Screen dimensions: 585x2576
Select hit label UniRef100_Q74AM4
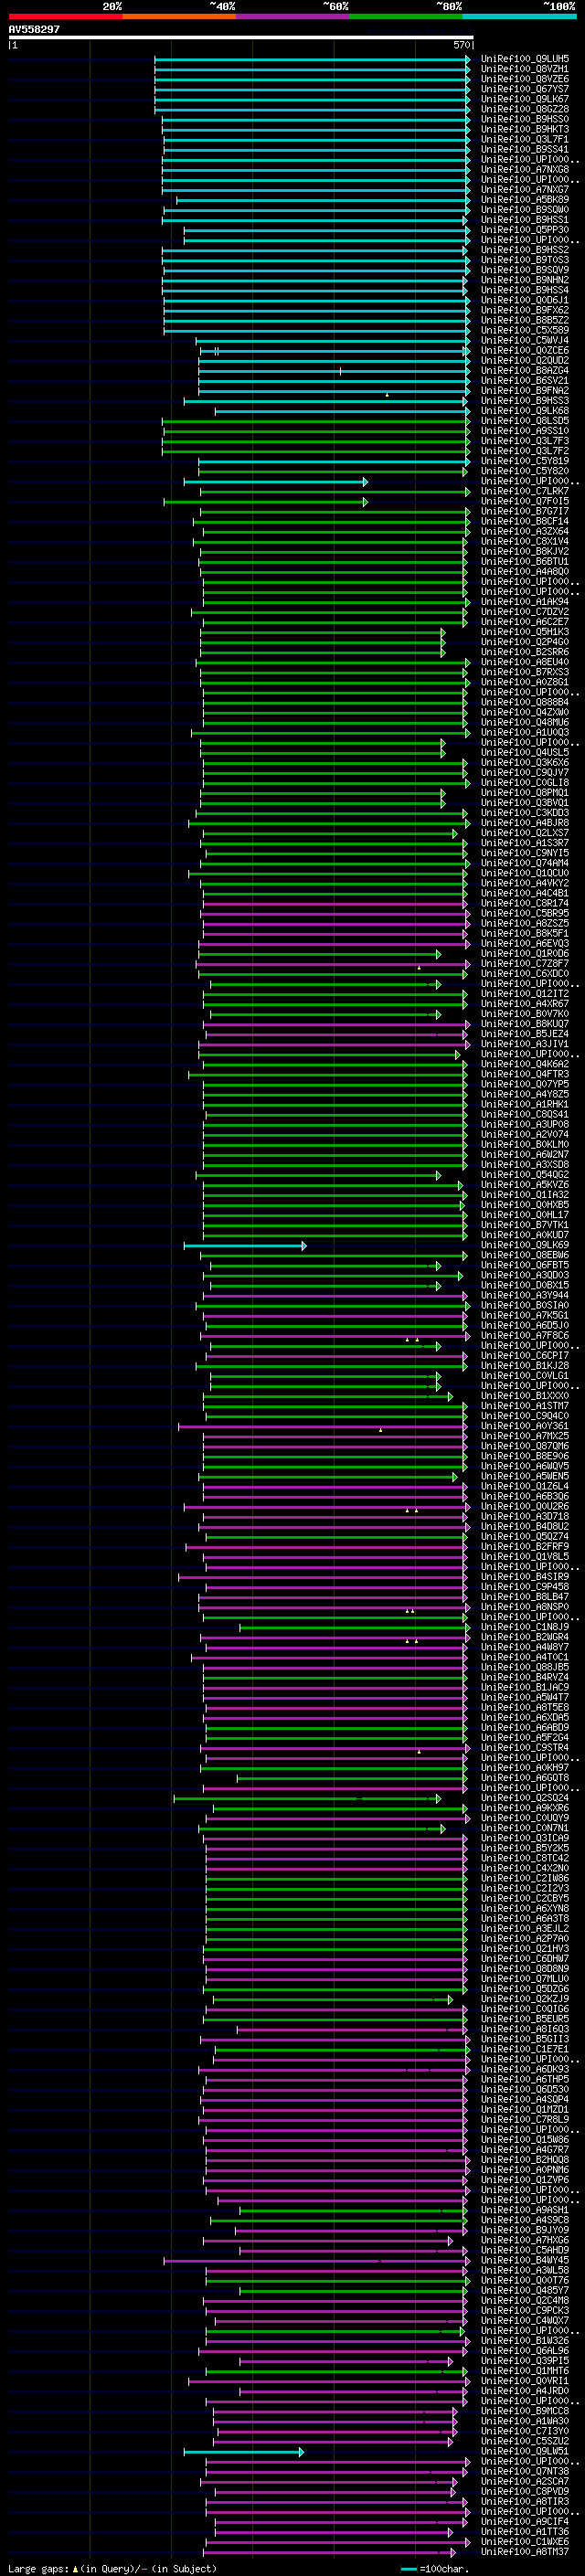(525, 863)
